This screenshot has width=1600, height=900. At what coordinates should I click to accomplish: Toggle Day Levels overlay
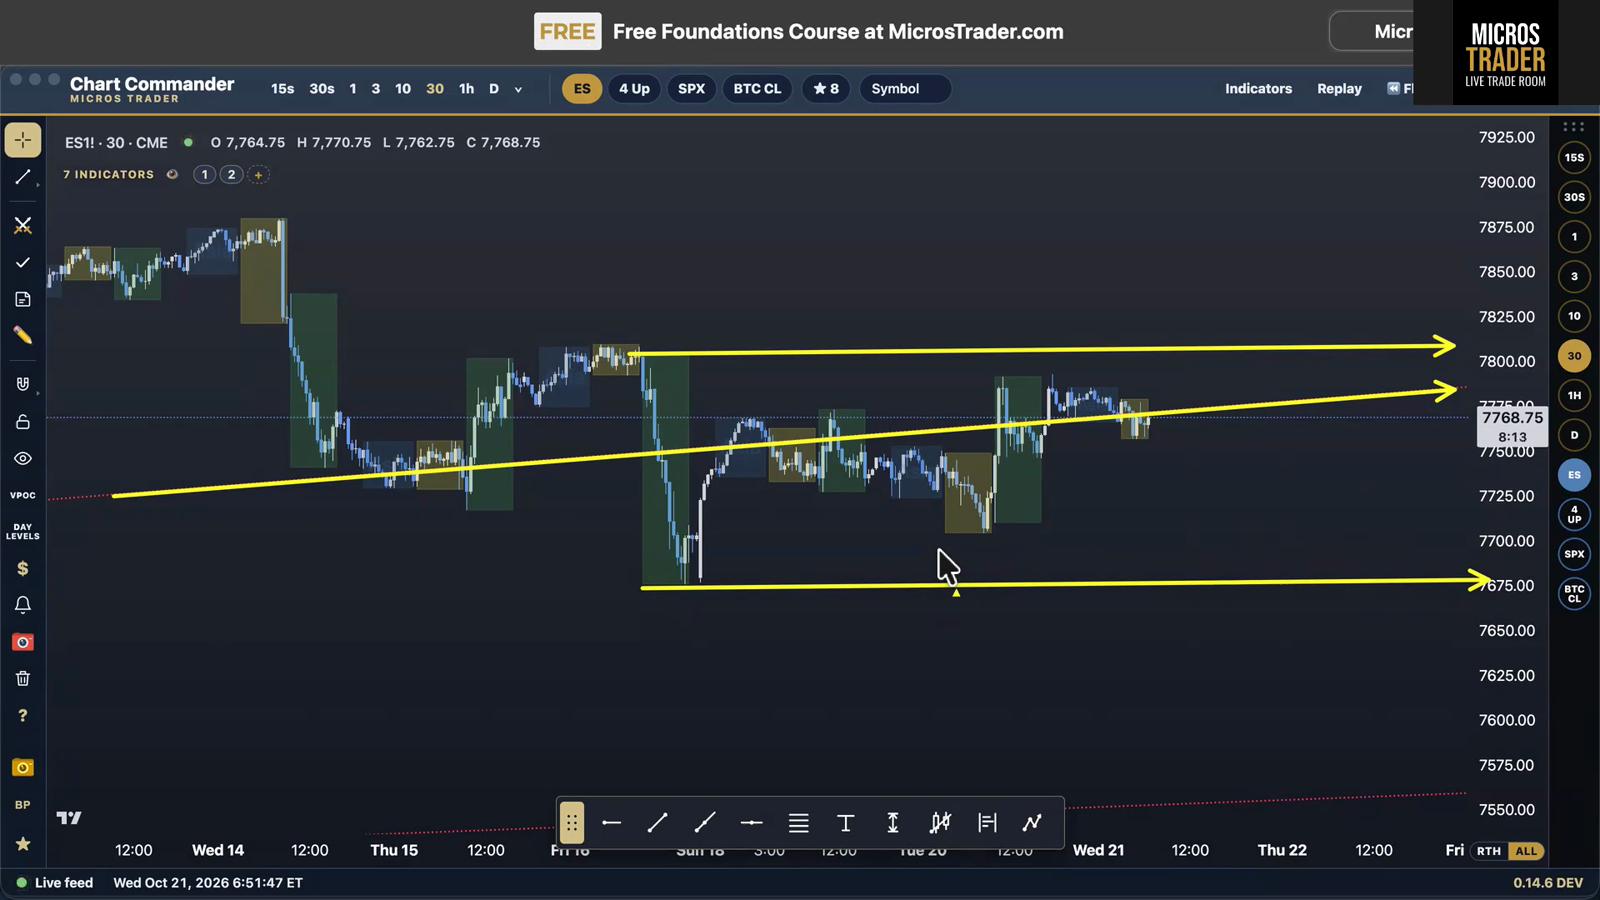tap(23, 531)
